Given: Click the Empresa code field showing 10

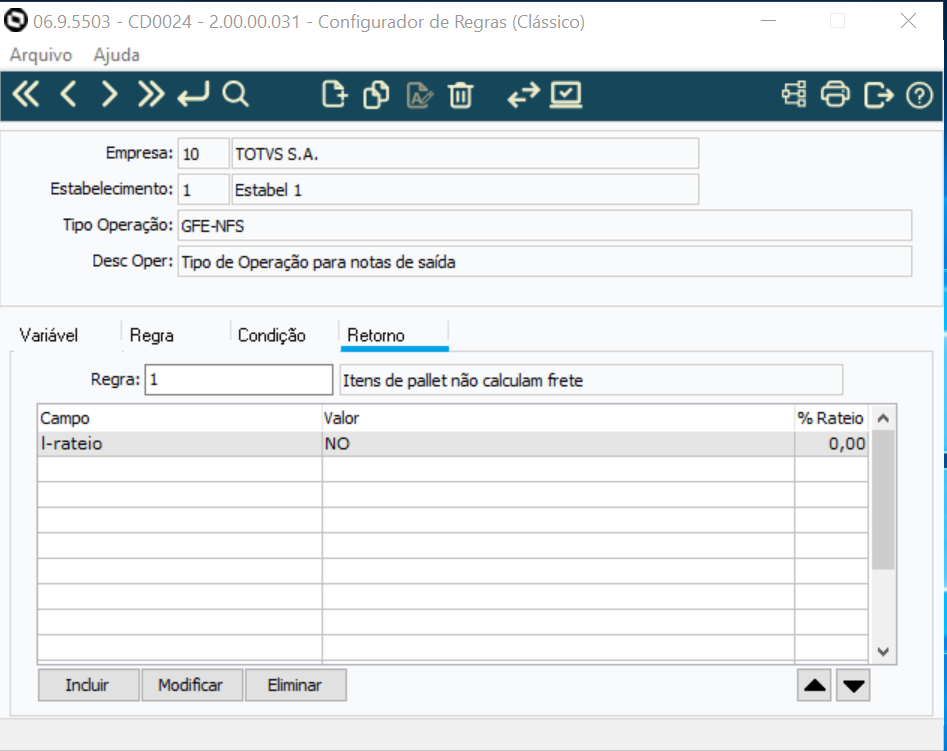Looking at the screenshot, I should pyautogui.click(x=204, y=154).
